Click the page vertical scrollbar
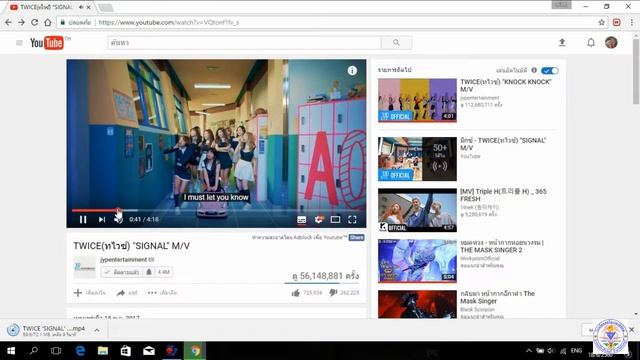This screenshot has width=640, height=360. click(x=636, y=71)
